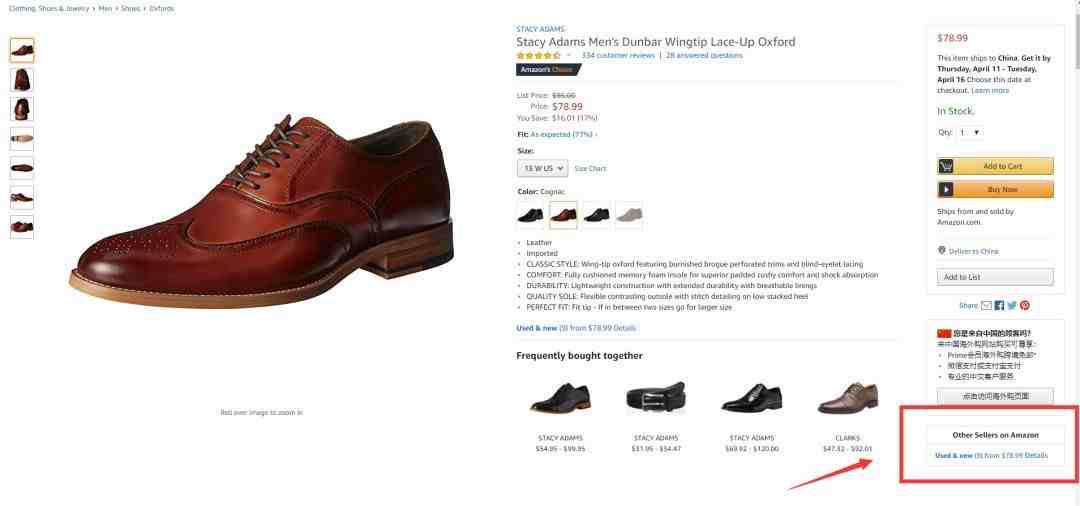The height and width of the screenshot is (506, 1080).
Task: Choose the first black shoe color swatch
Action: pos(530,215)
